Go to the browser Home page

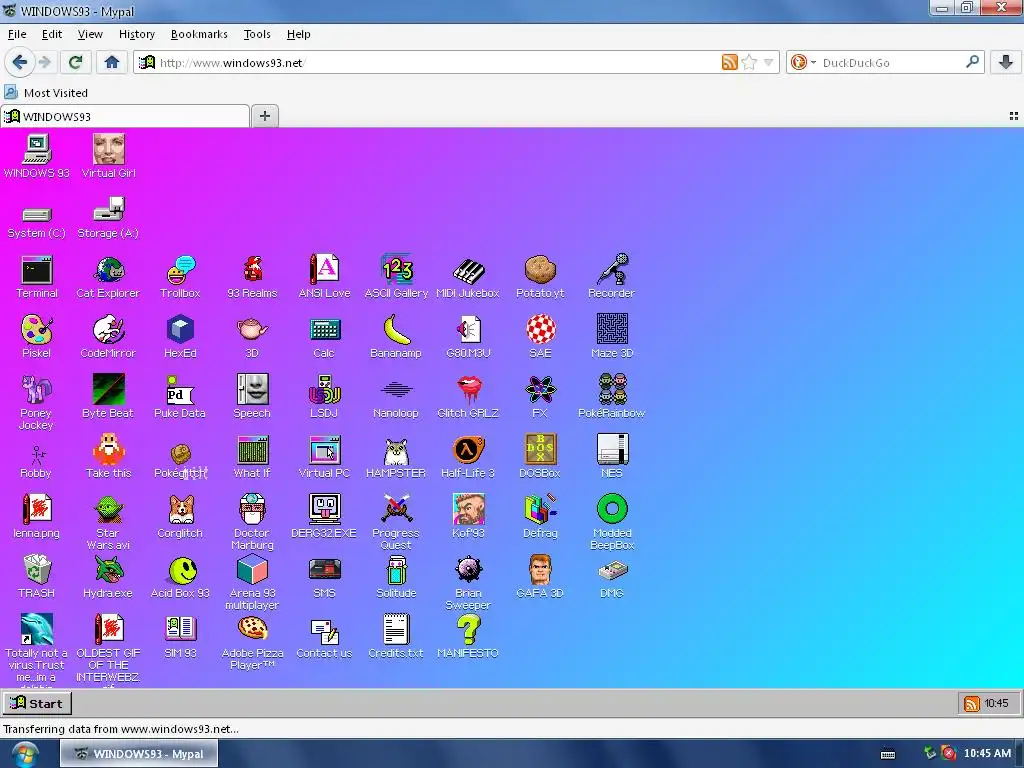point(112,62)
